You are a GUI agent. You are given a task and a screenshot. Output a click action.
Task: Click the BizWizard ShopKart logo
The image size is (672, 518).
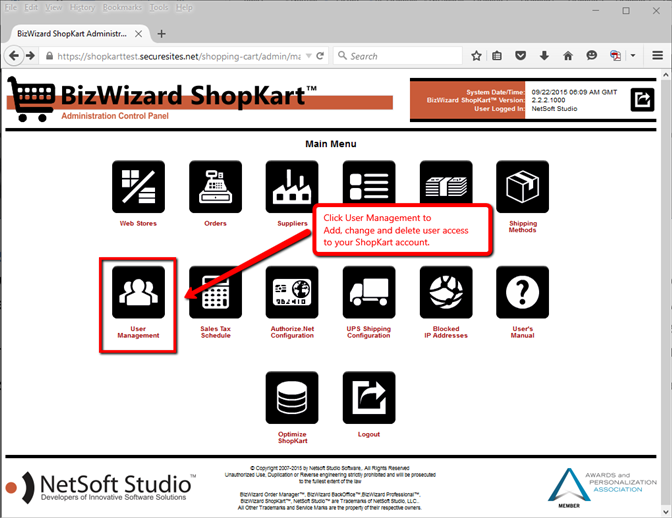point(200,99)
